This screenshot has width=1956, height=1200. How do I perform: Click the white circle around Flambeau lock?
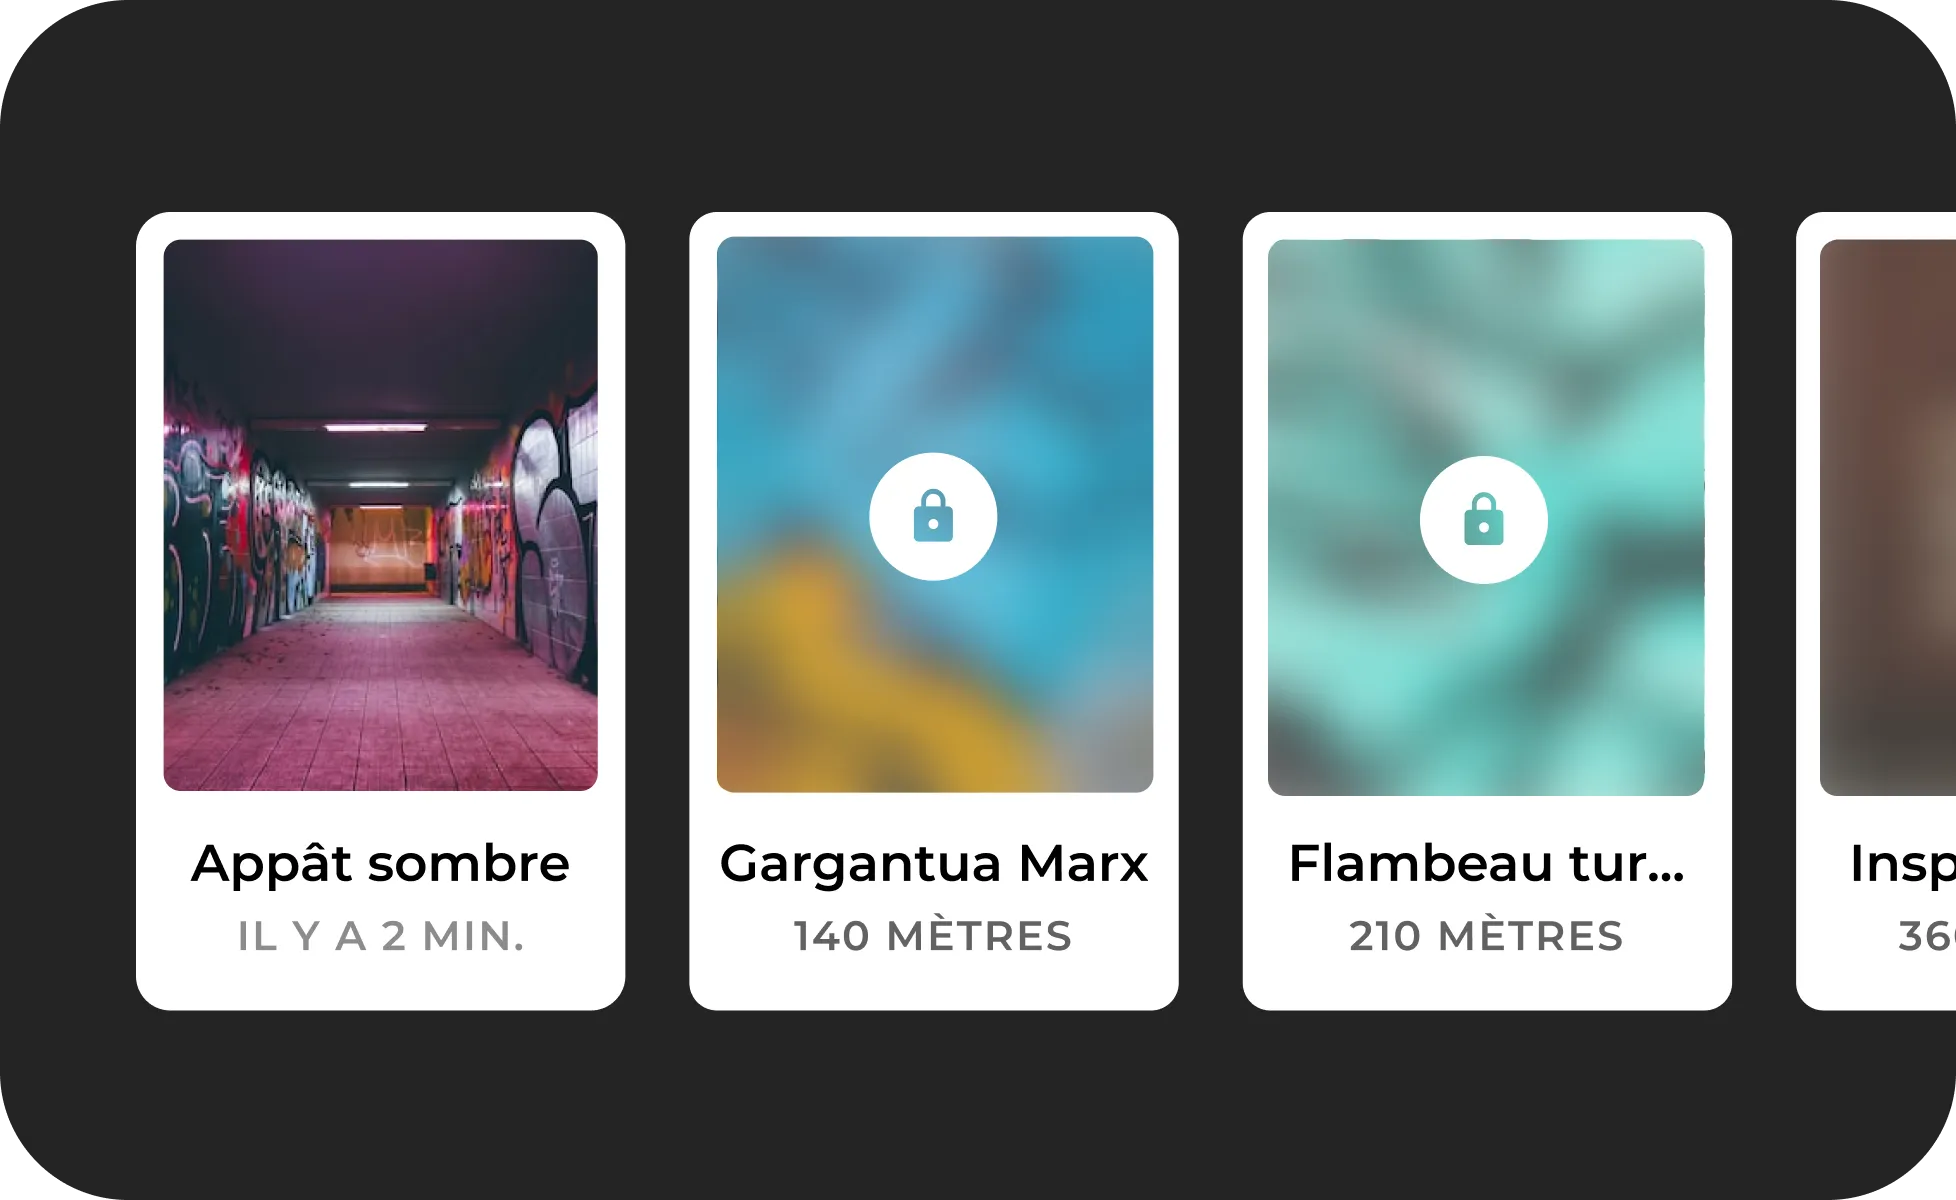pos(1484,520)
